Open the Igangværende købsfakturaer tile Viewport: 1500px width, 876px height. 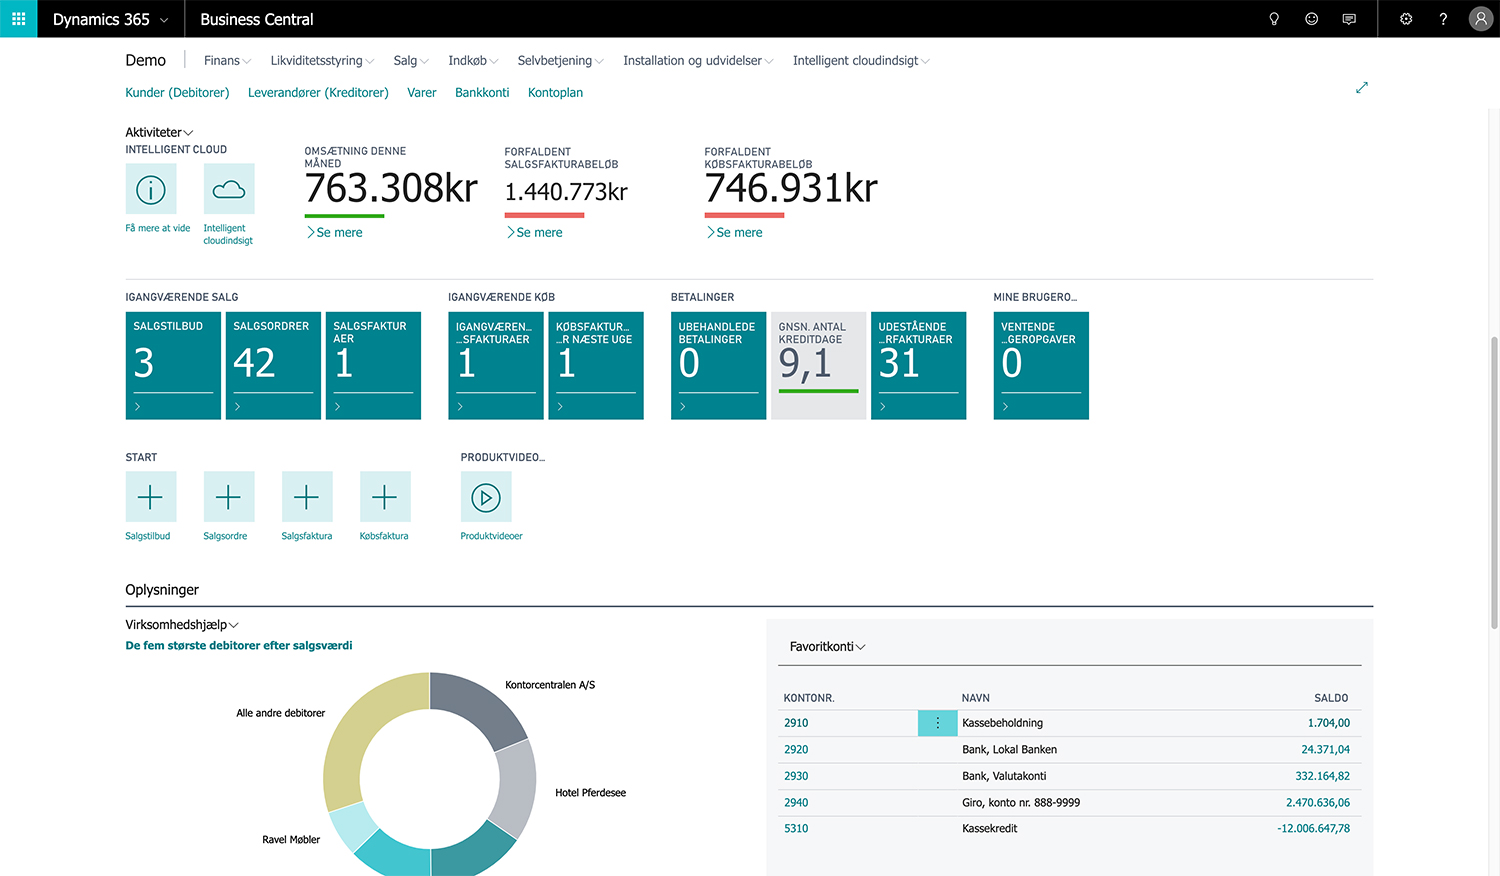coord(496,366)
